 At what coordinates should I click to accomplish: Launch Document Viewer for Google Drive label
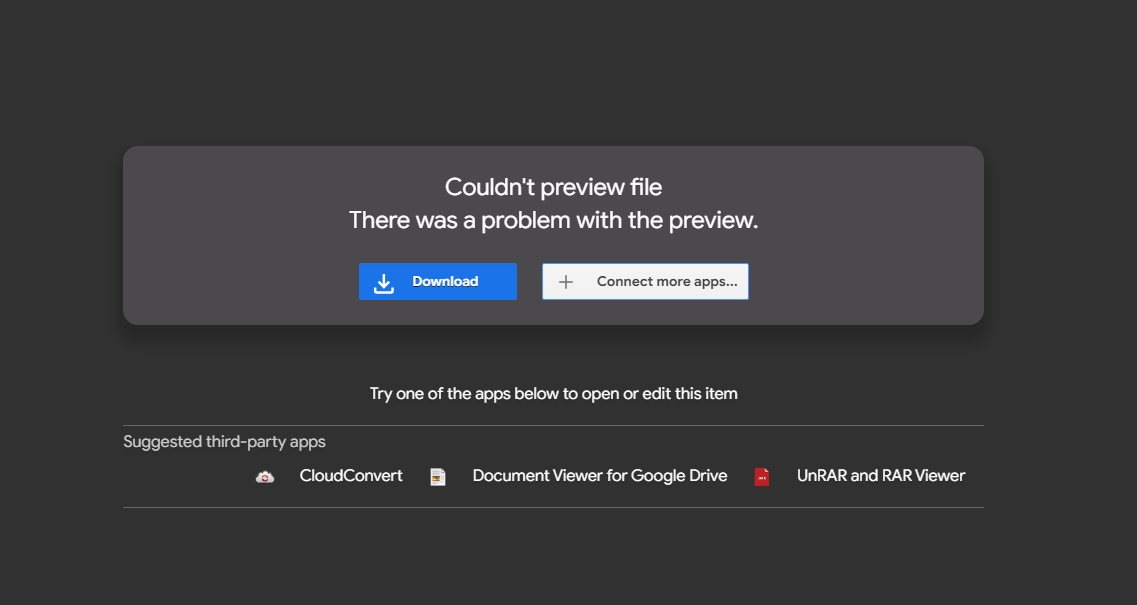click(599, 476)
